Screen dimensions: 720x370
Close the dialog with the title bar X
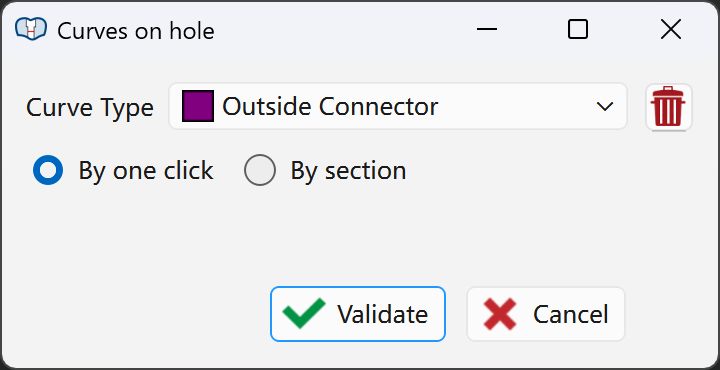pos(670,29)
